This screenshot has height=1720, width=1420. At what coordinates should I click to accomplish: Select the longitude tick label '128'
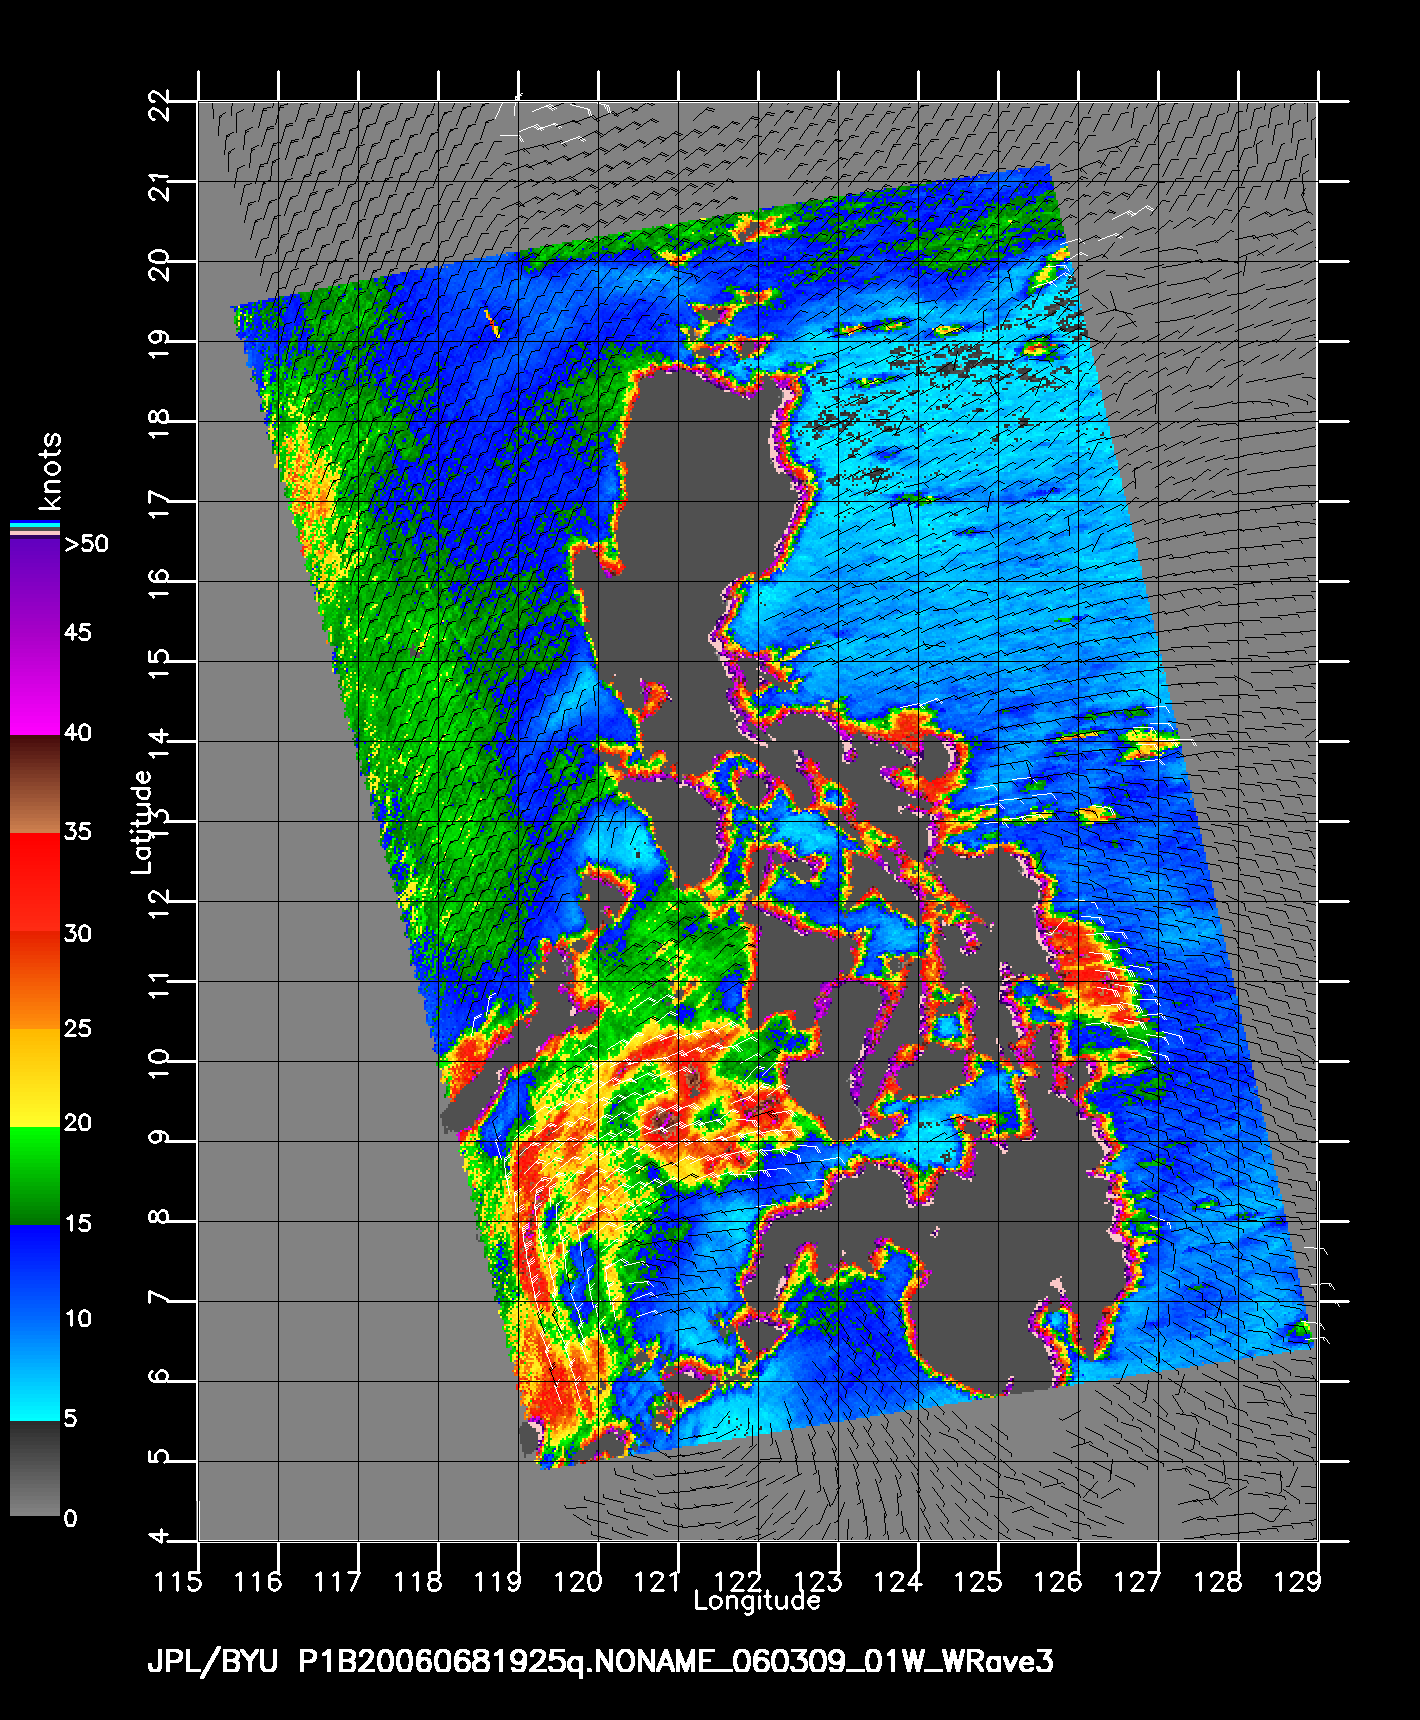pos(1218,1582)
